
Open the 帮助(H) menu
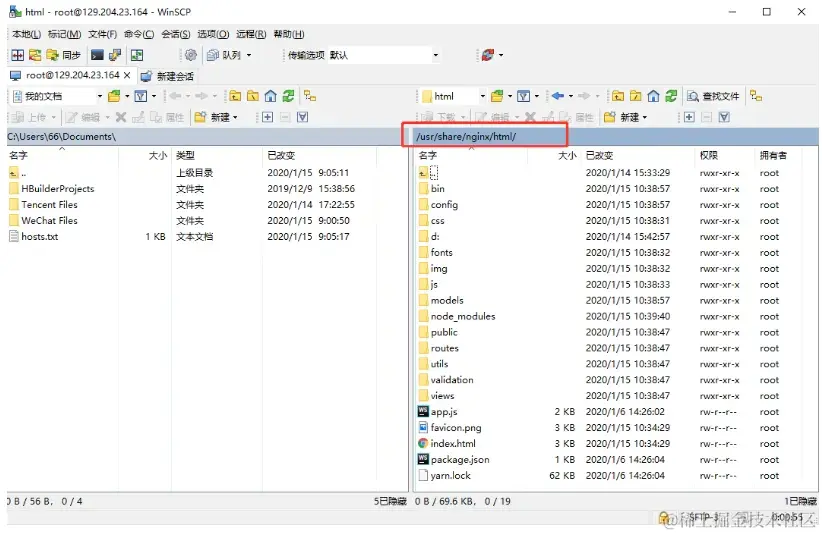(288, 35)
